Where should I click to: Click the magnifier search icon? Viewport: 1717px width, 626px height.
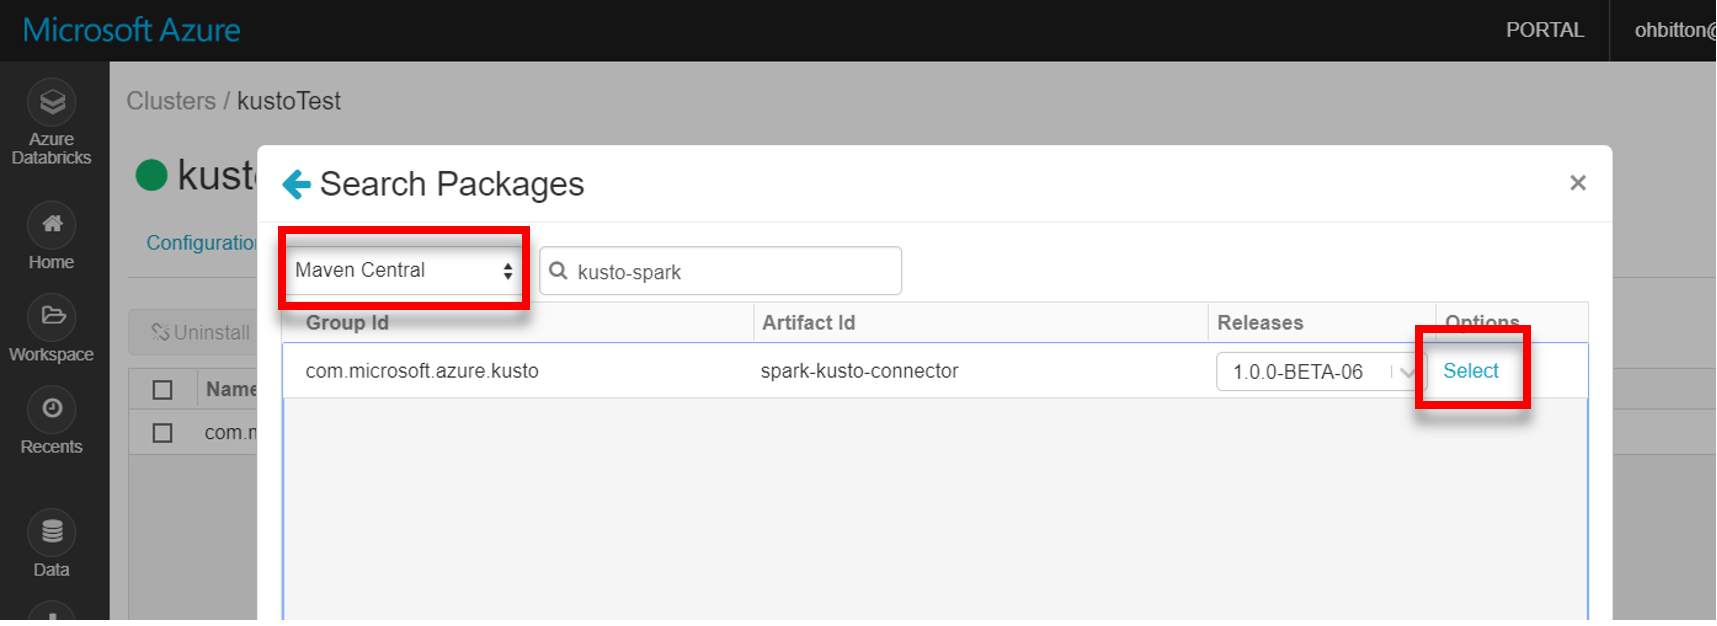tap(559, 271)
